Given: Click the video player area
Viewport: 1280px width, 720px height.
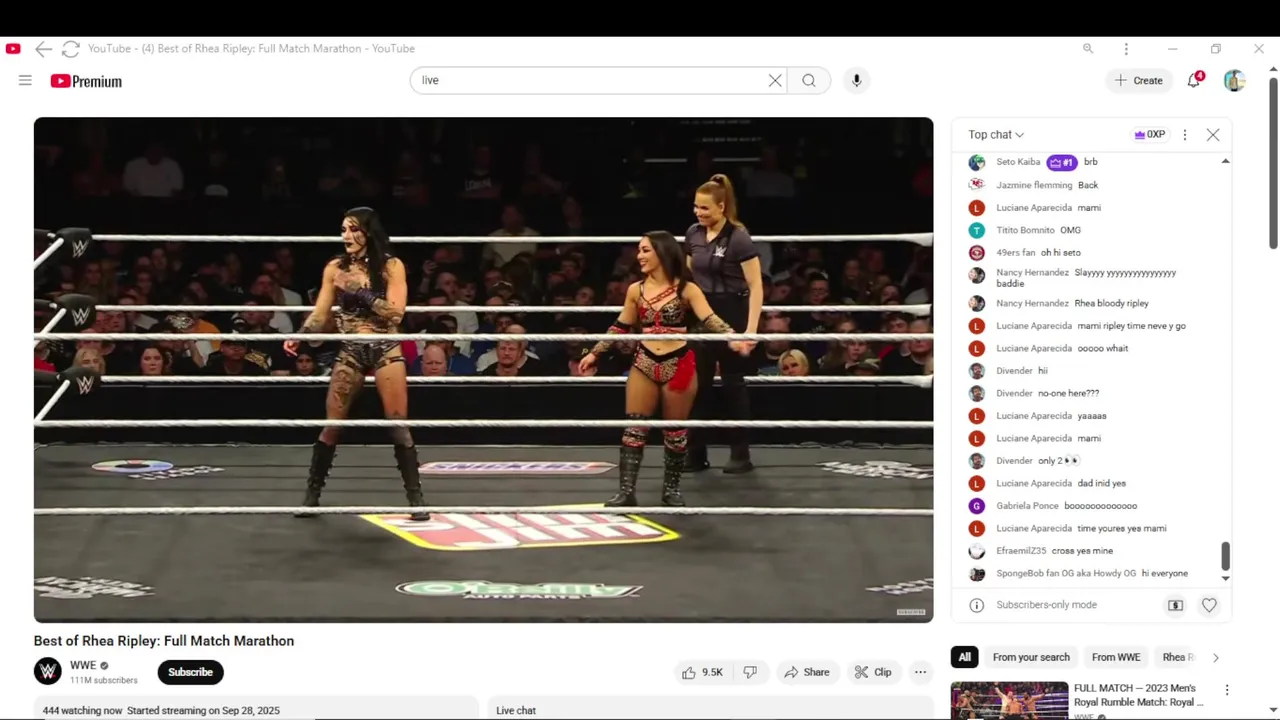Looking at the screenshot, I should (484, 370).
